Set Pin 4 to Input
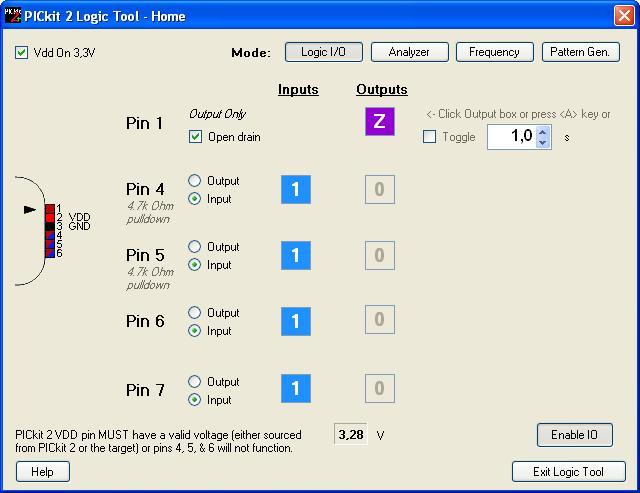 pyautogui.click(x=195, y=199)
